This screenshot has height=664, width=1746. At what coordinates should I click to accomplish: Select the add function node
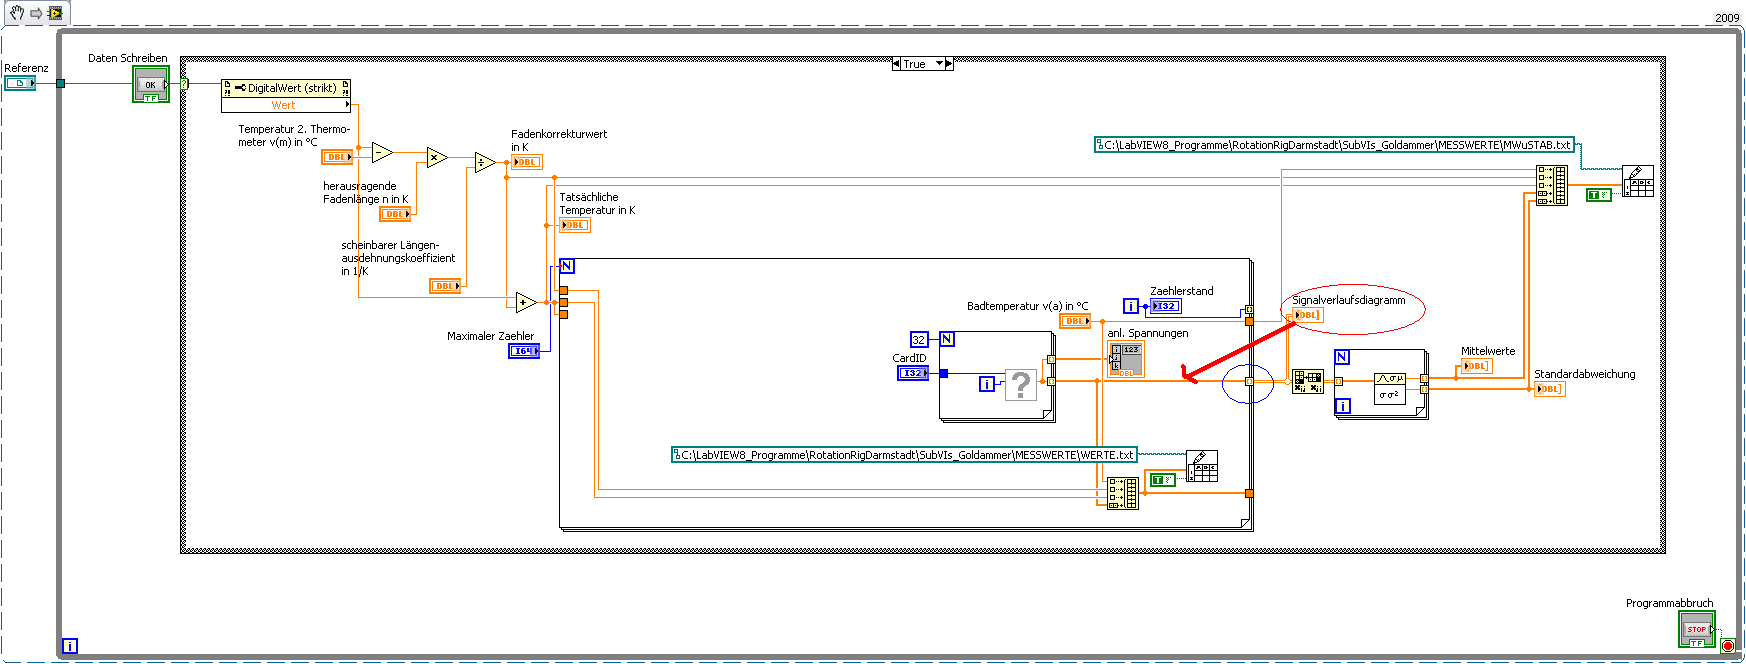[x=526, y=302]
